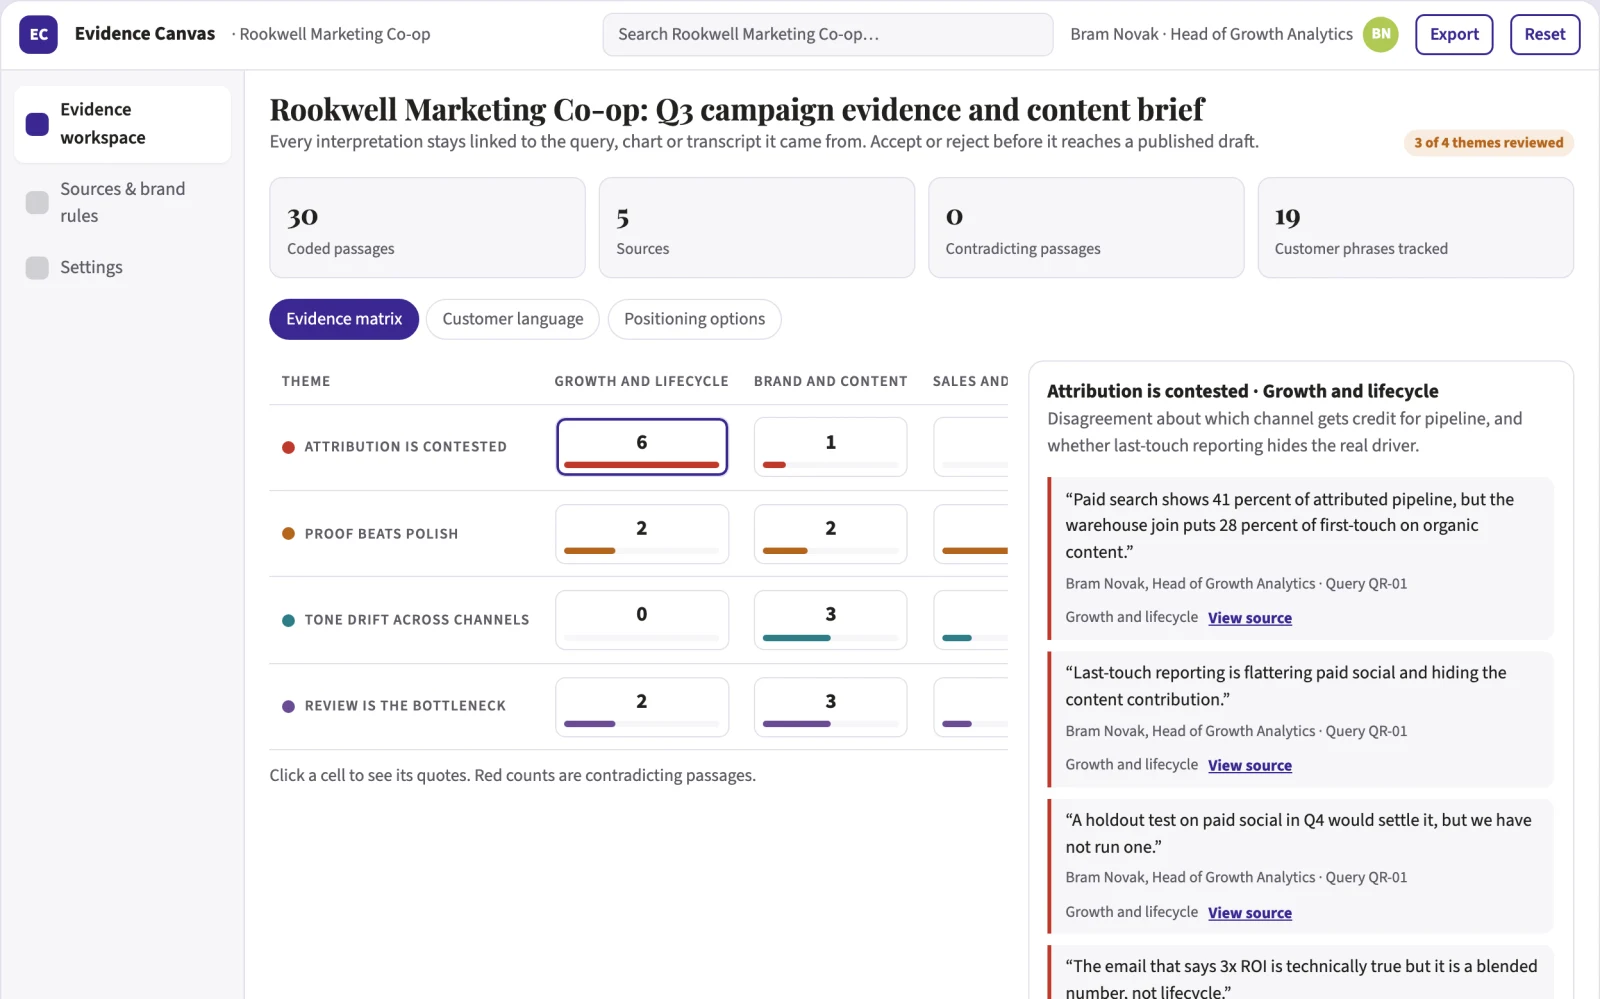Open the Positioning options tab

695,319
